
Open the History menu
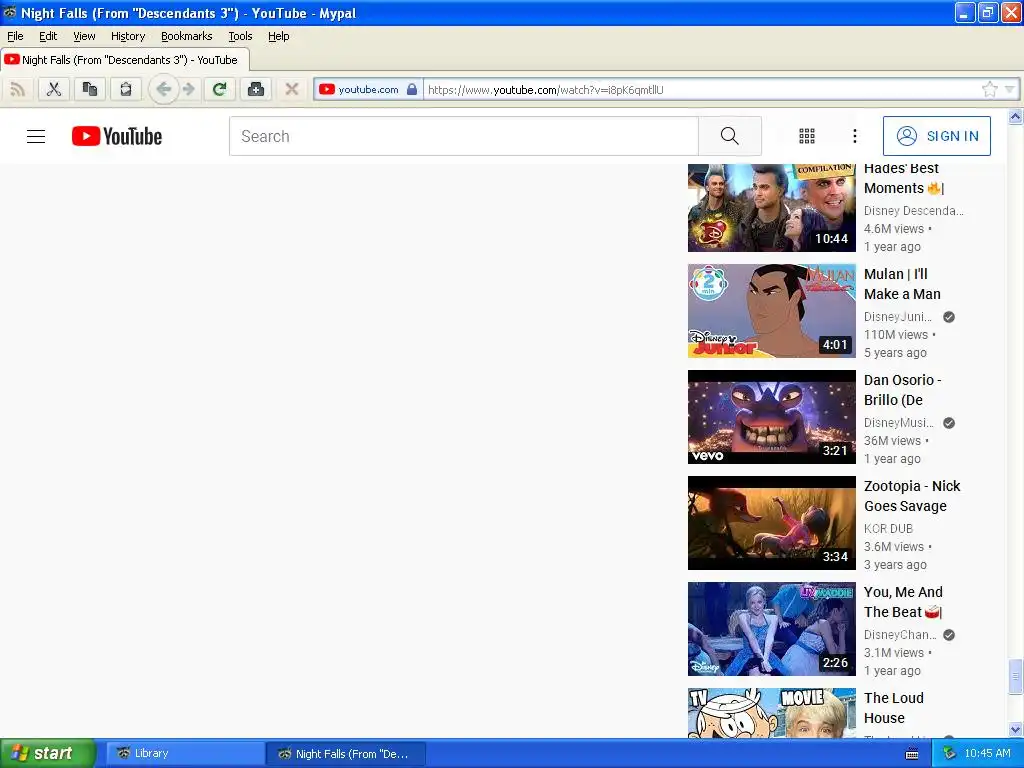click(x=128, y=36)
